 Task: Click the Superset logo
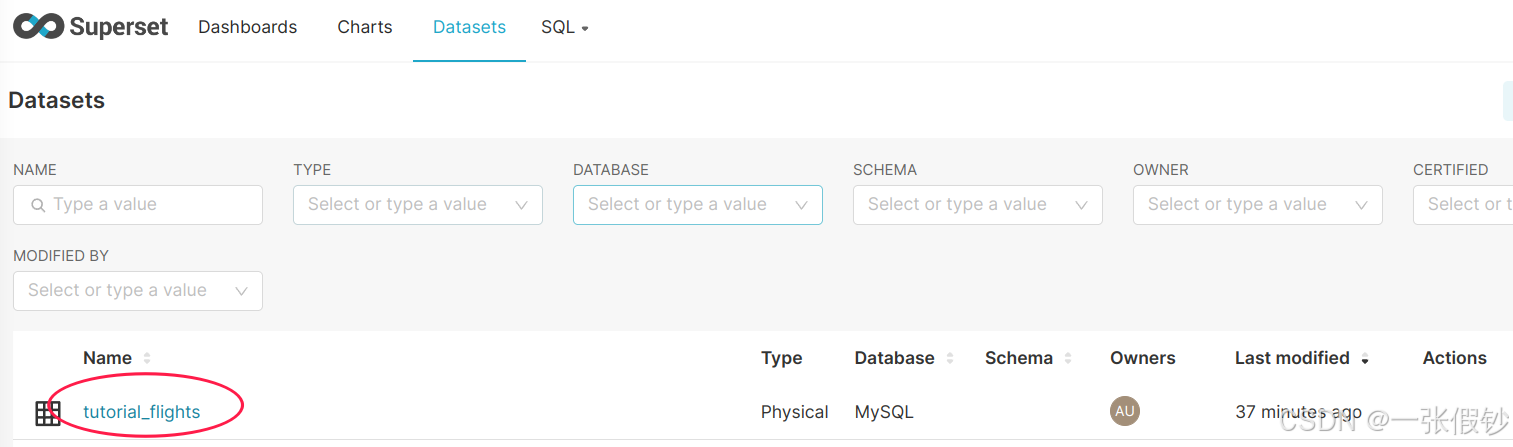[91, 27]
